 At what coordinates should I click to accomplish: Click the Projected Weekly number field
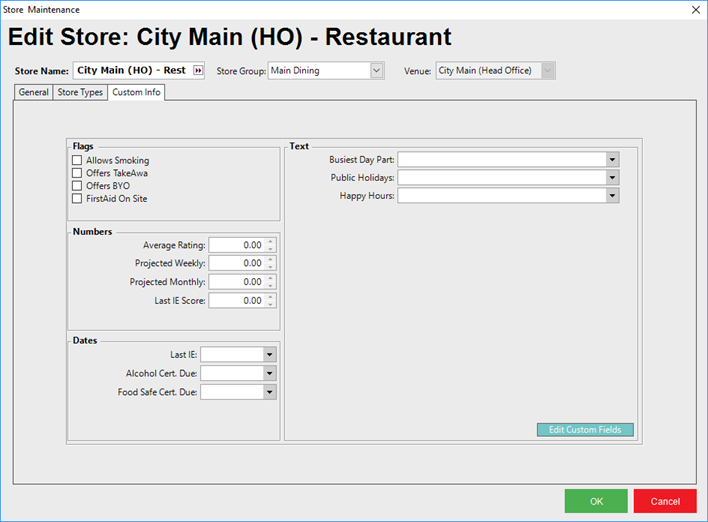[237, 263]
